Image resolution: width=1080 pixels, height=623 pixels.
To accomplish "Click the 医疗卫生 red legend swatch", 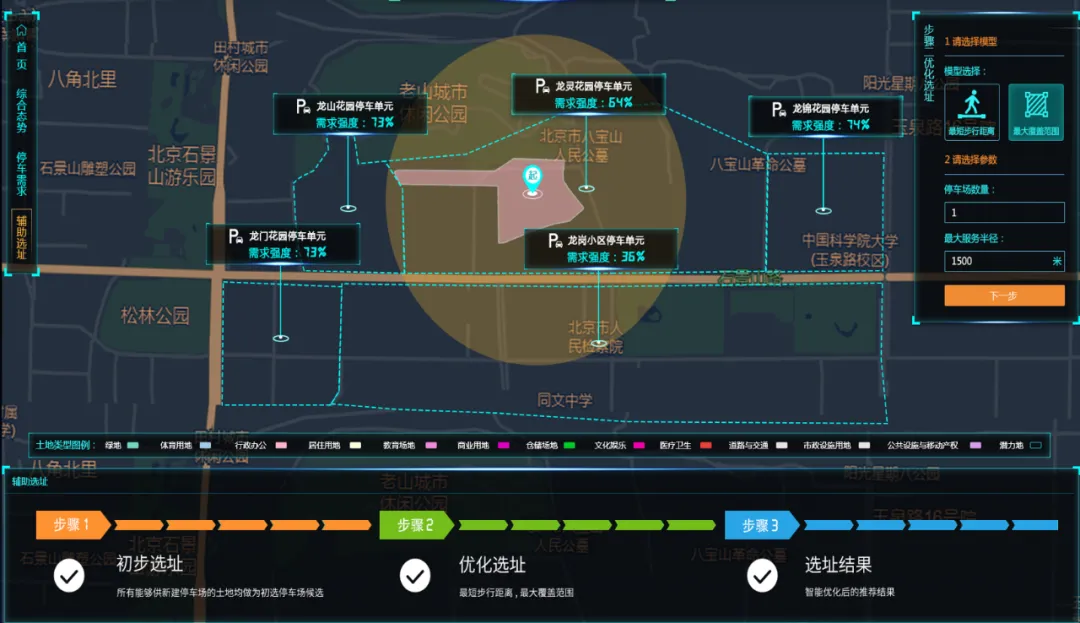I will 705,445.
